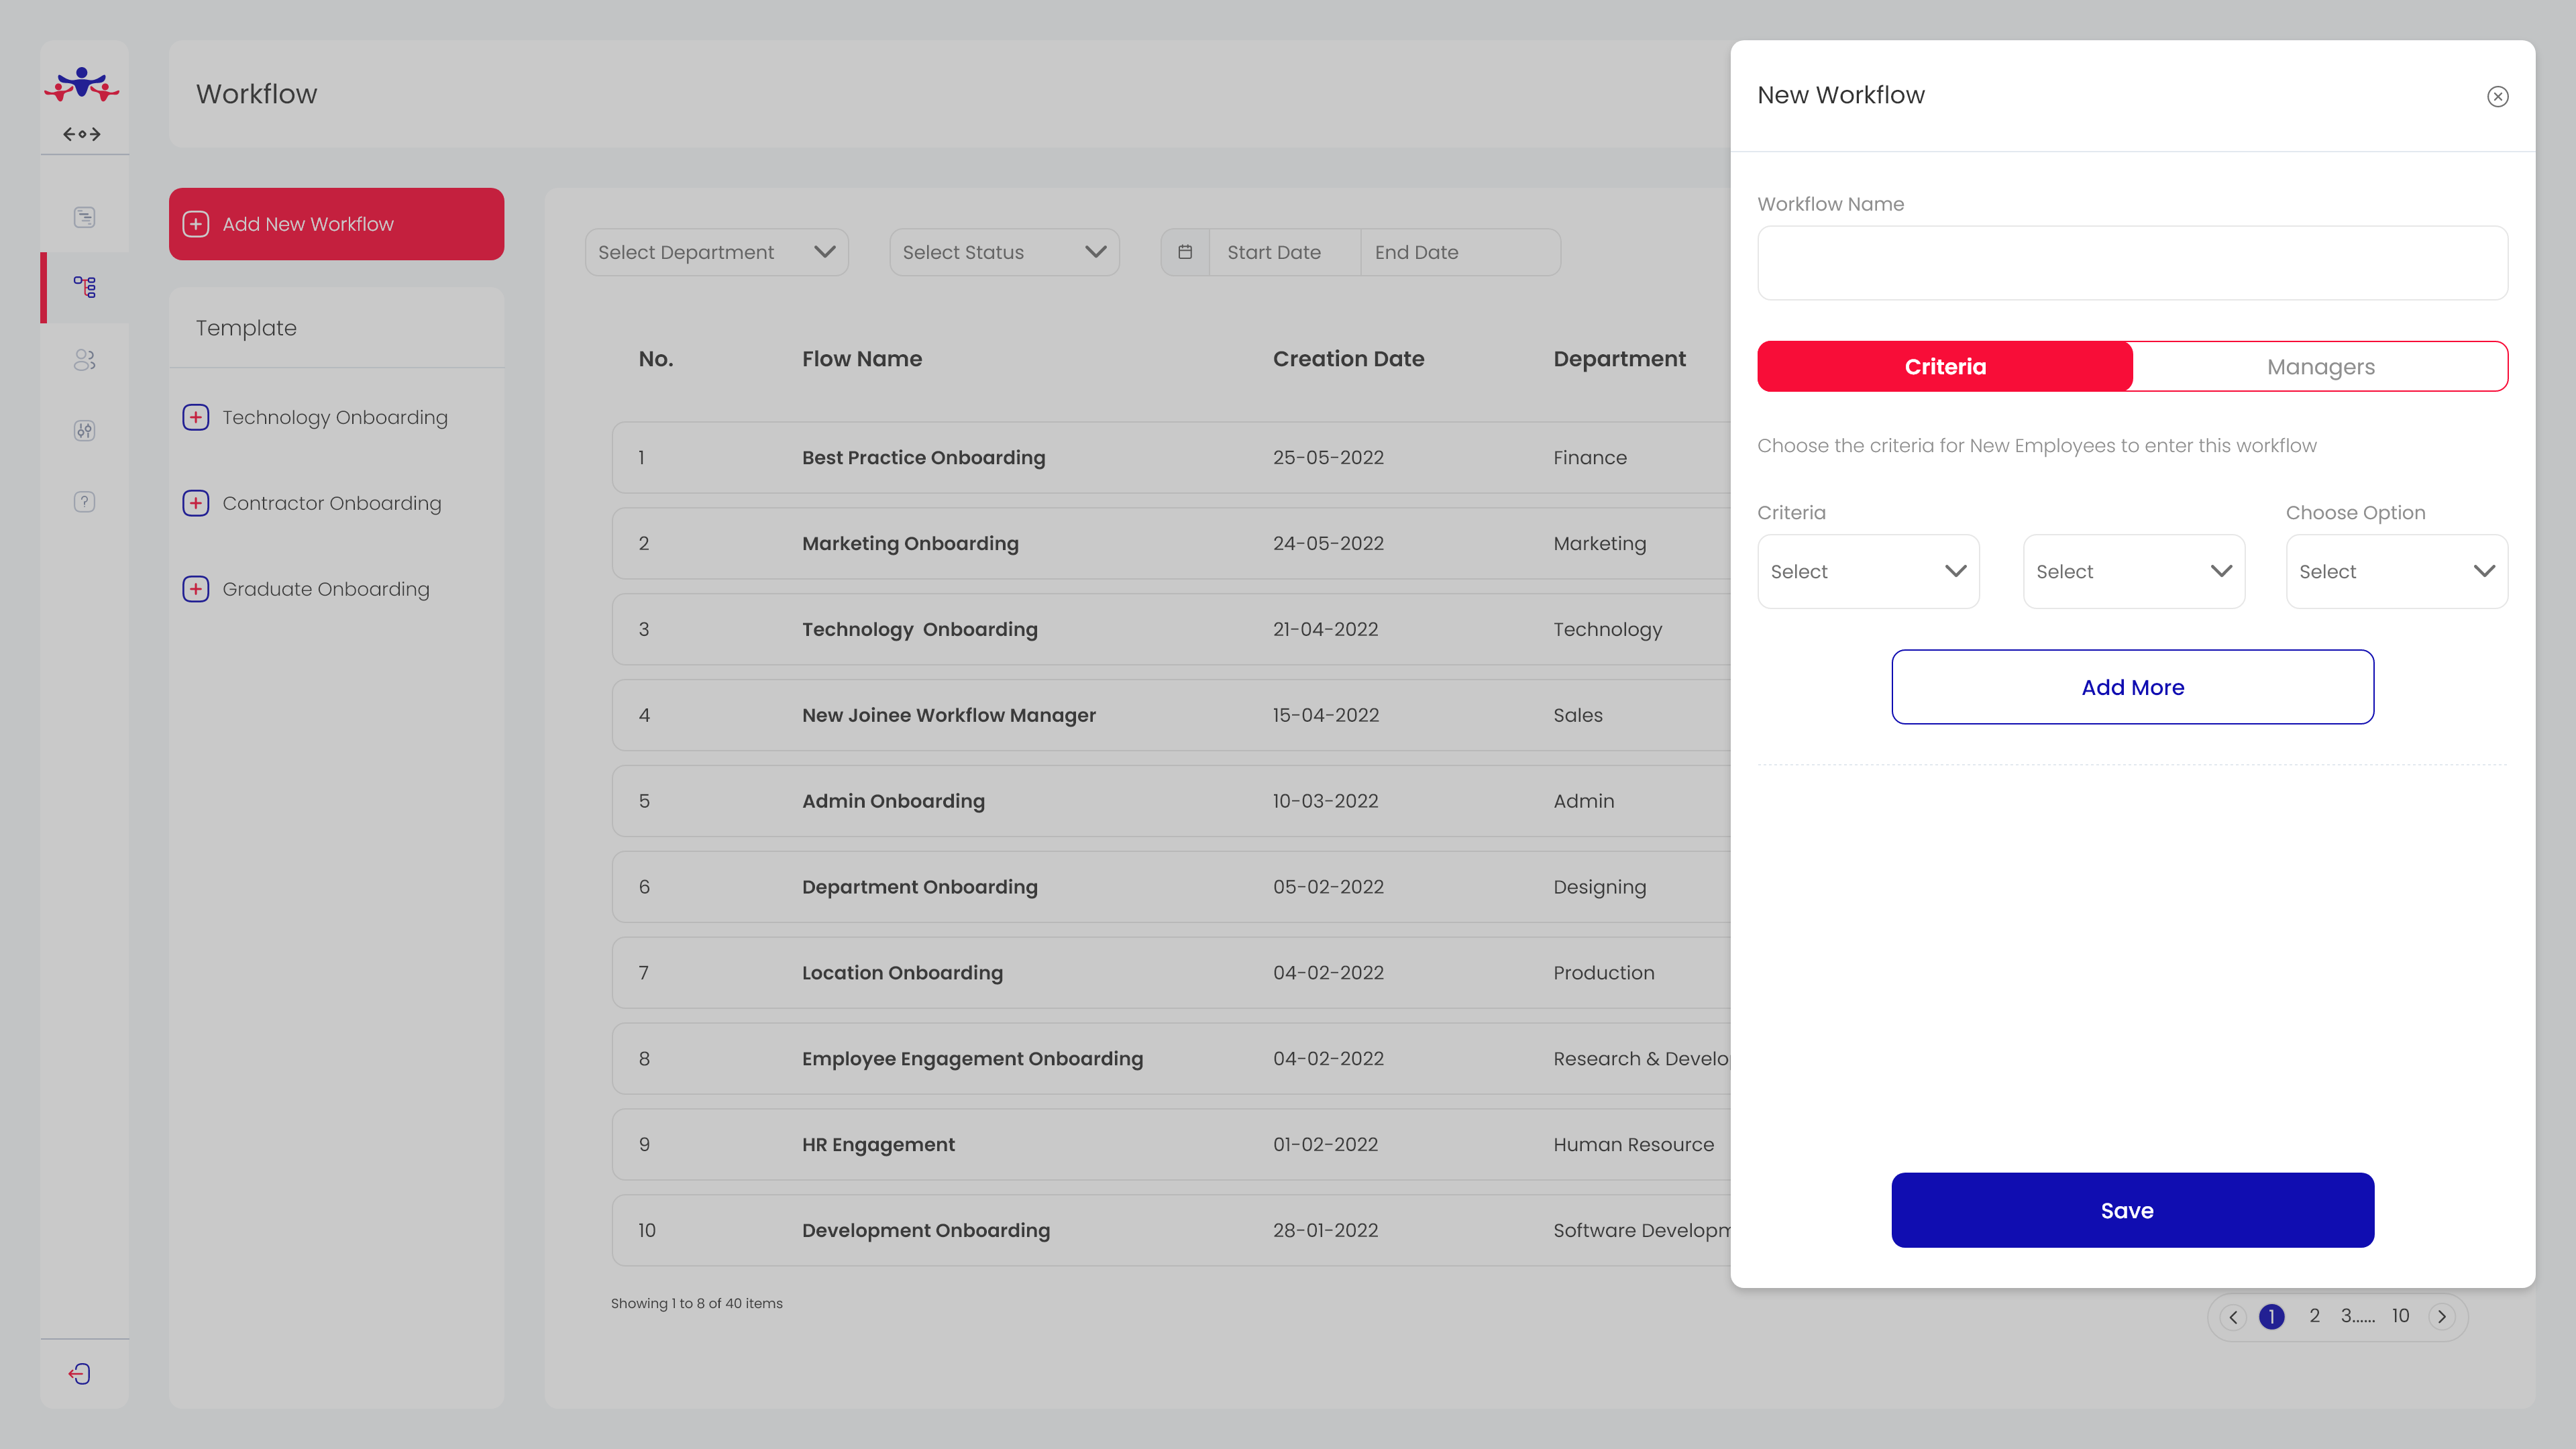Screen dimensions: 2576x1449
Task: Open the Select Status dropdown
Action: pyautogui.click(x=1003, y=252)
